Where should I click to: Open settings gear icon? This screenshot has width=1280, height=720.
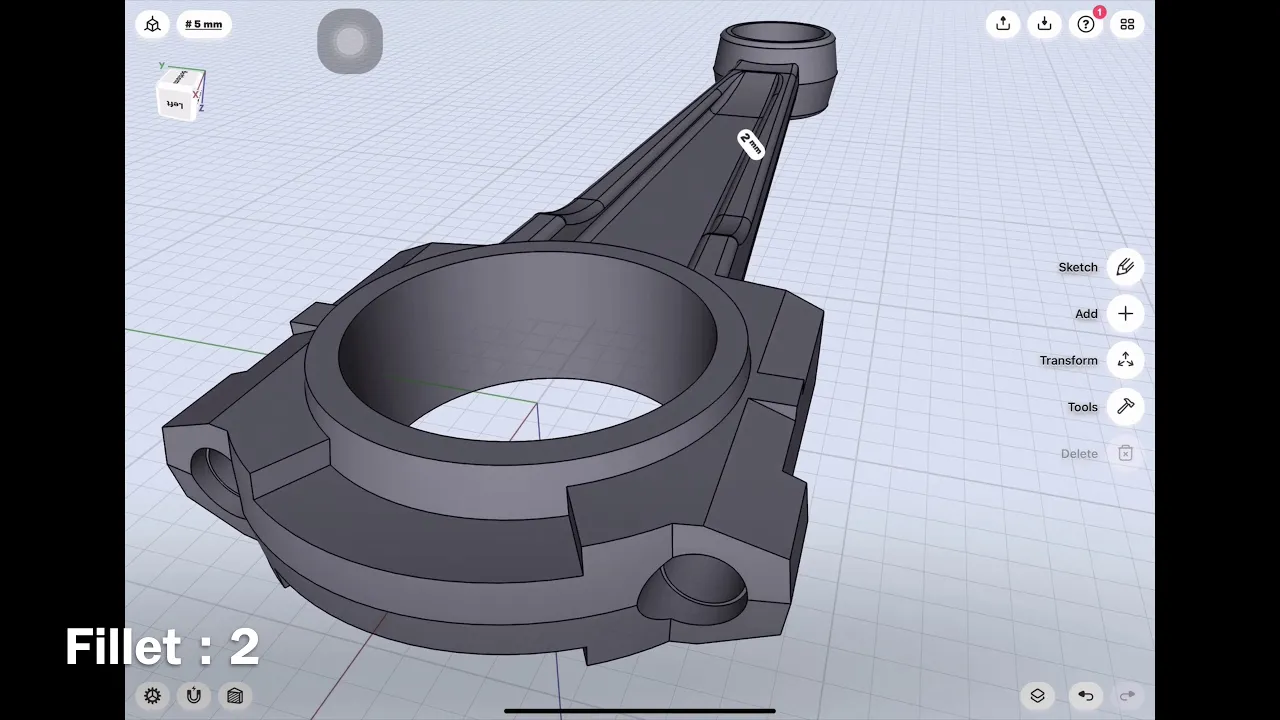[x=153, y=696]
